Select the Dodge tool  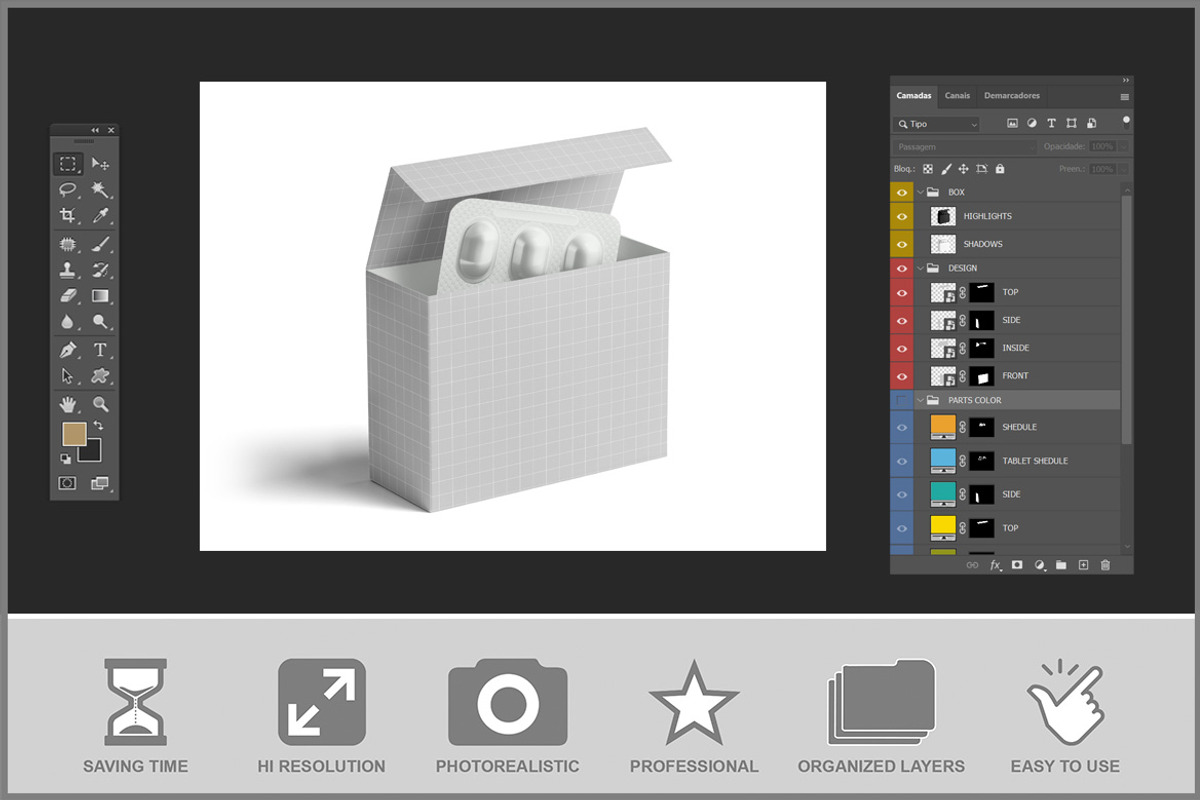click(x=100, y=322)
